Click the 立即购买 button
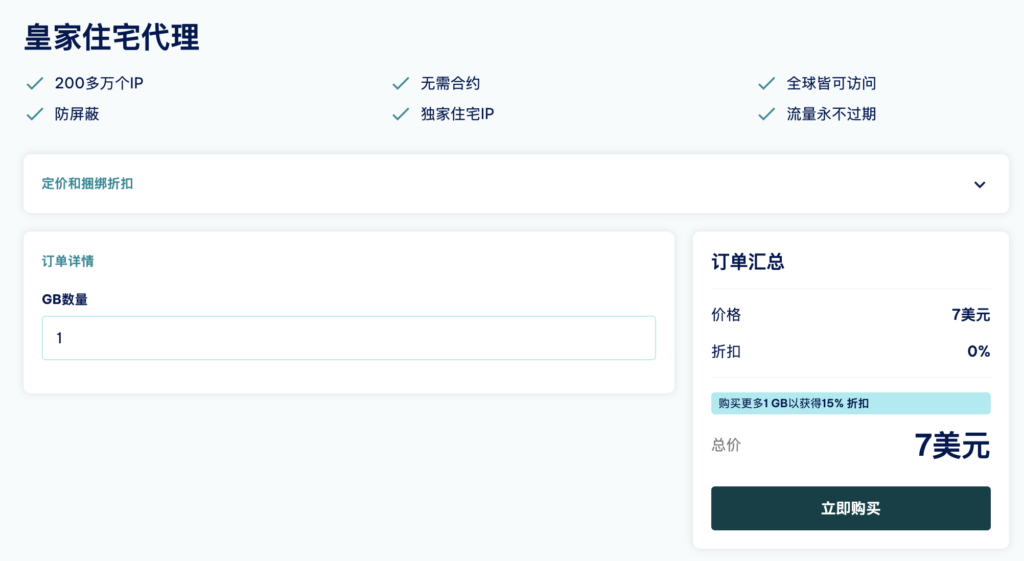This screenshot has width=1024, height=561. tap(850, 508)
